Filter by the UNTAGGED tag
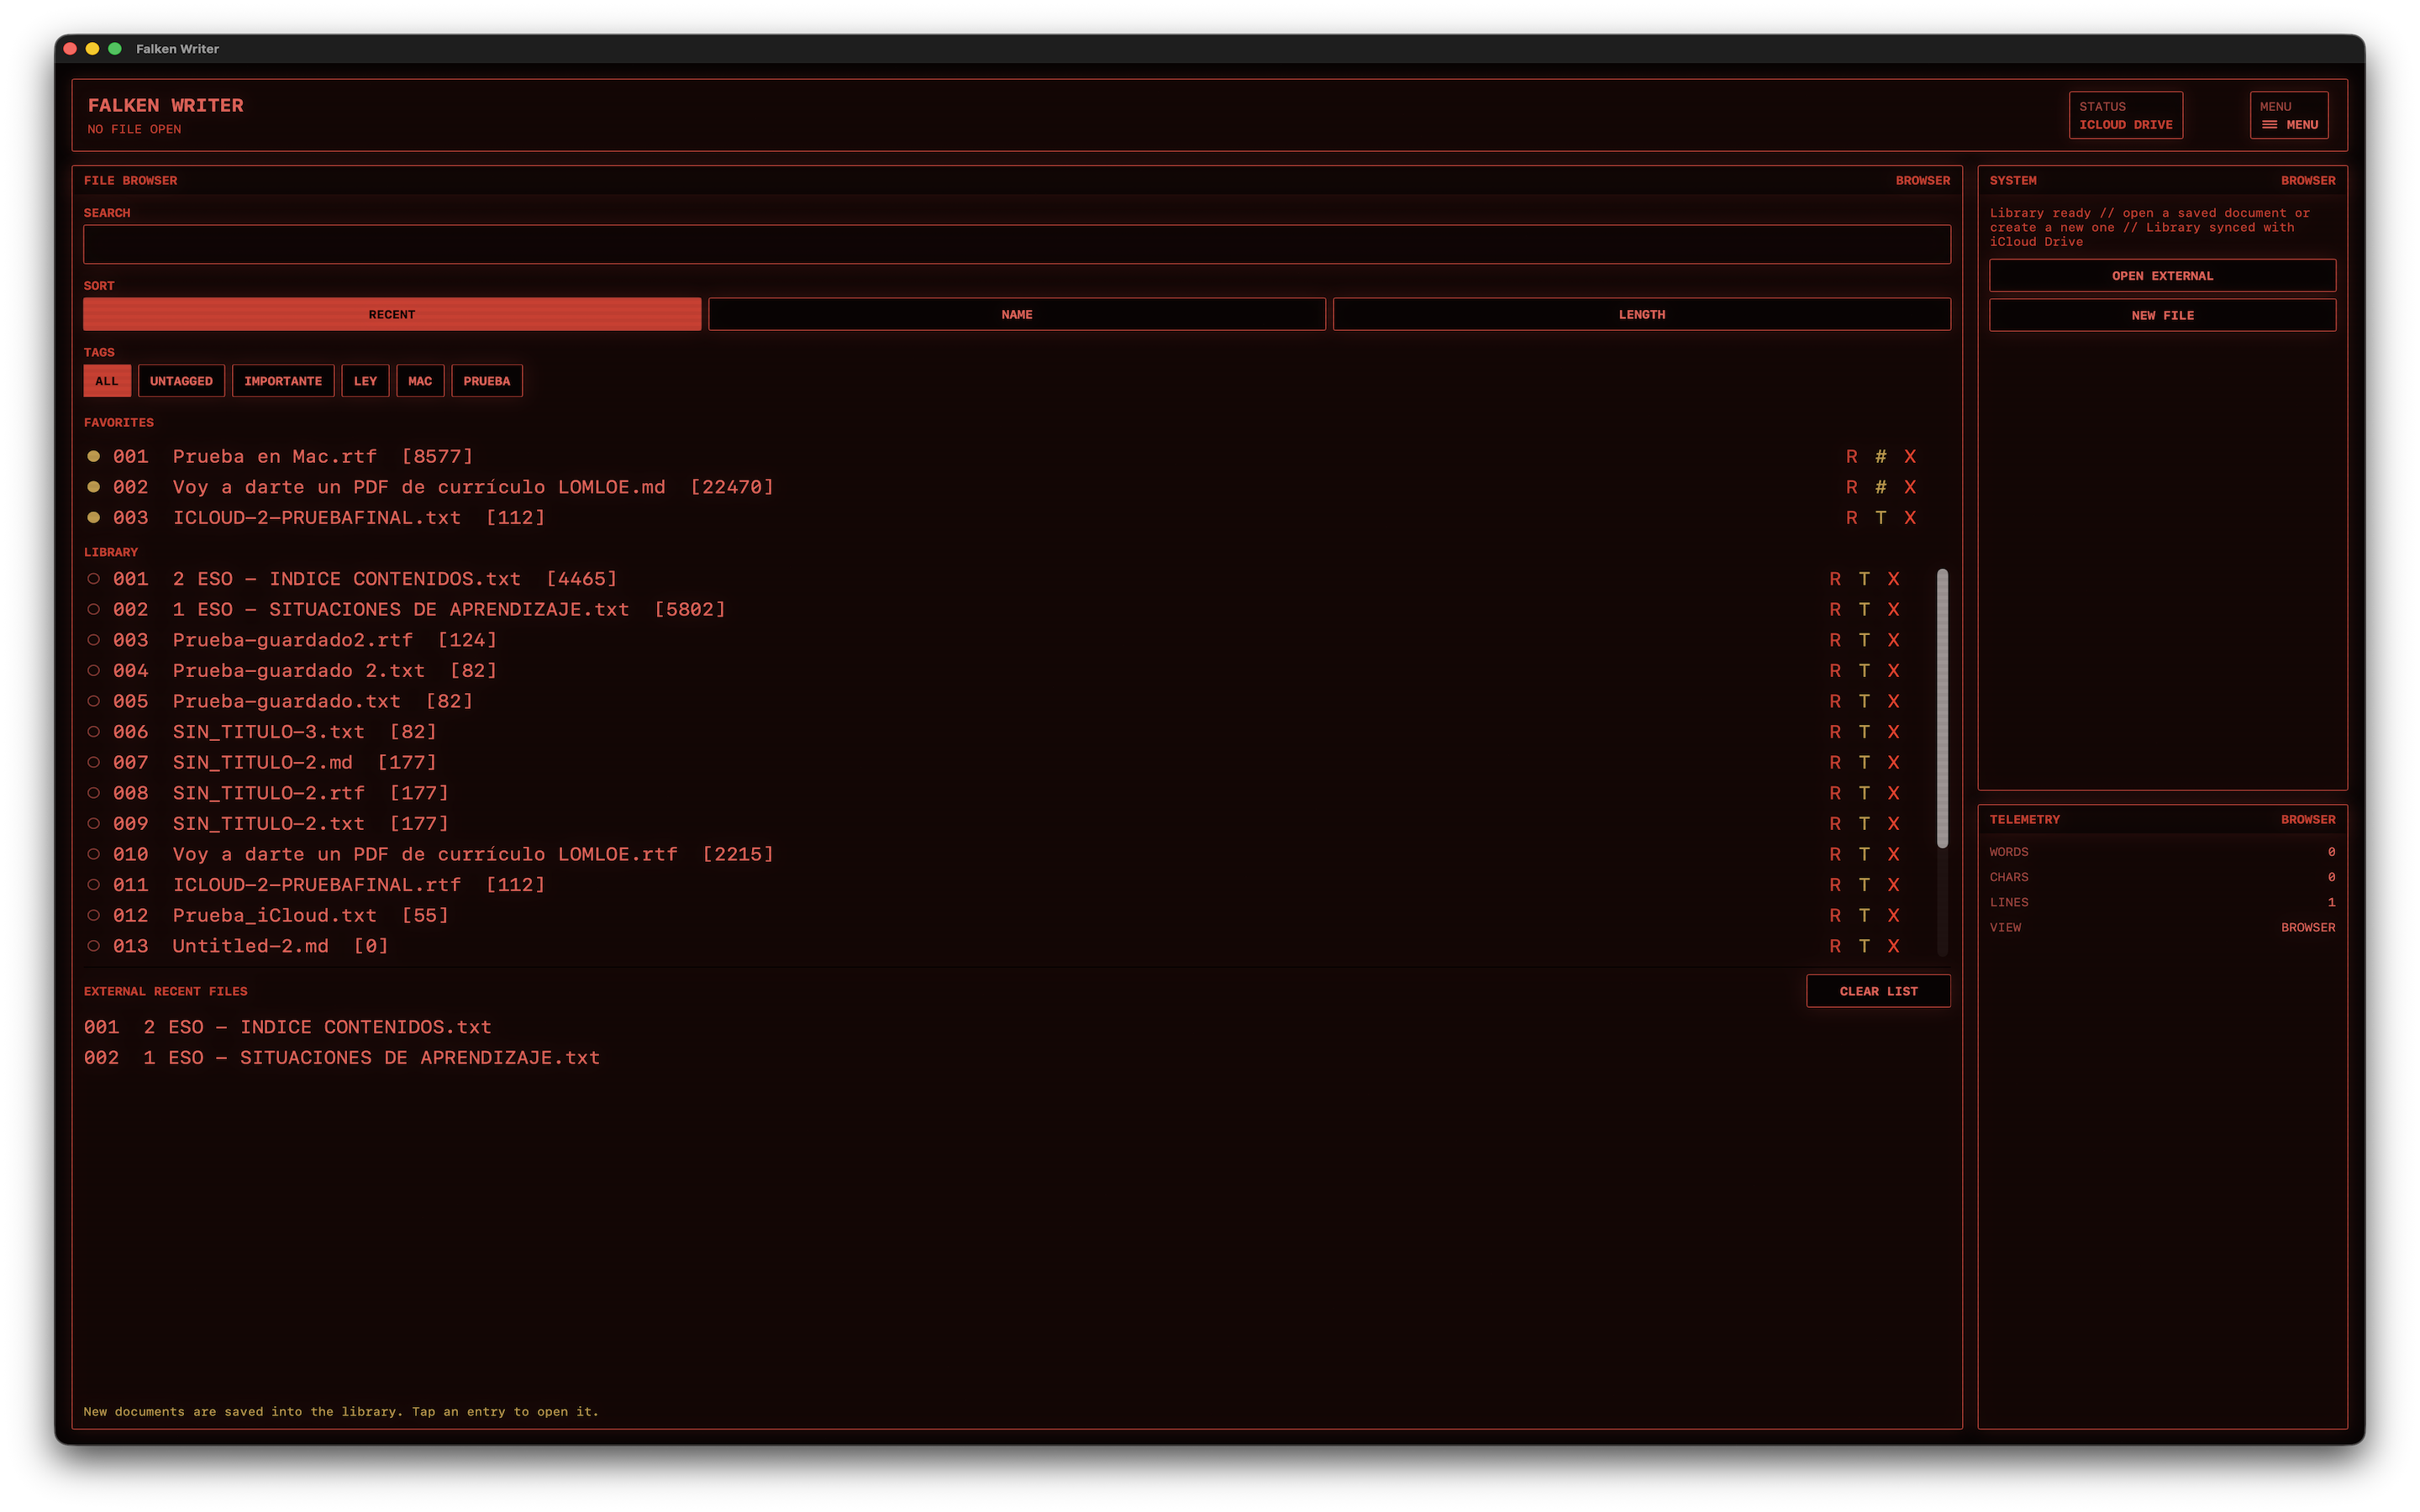The image size is (2420, 1512). [181, 381]
